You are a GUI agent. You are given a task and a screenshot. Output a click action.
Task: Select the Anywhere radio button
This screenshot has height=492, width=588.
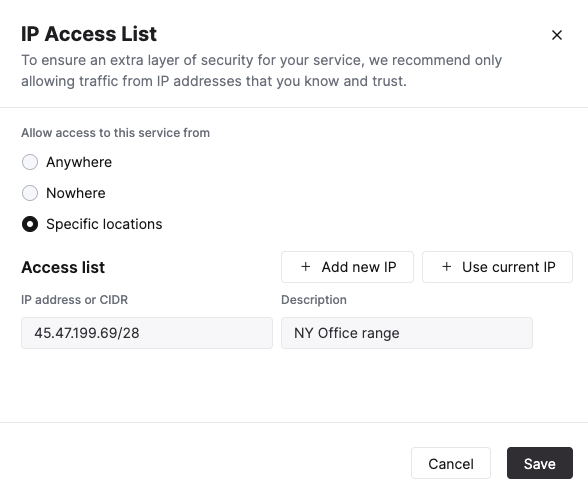(x=30, y=162)
